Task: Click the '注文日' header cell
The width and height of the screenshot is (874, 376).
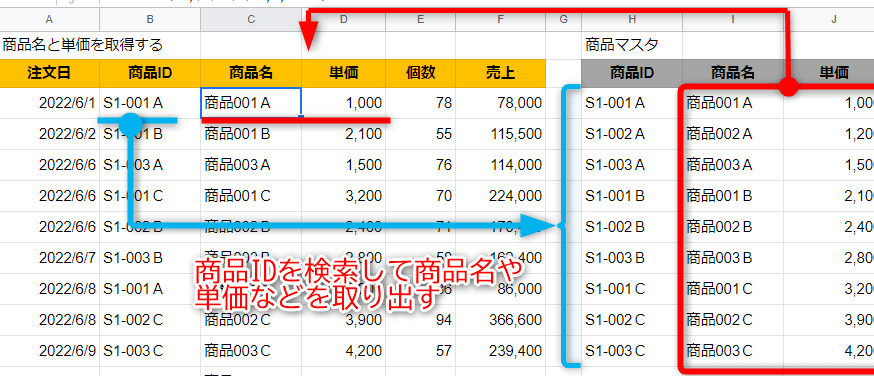Action: [50, 72]
